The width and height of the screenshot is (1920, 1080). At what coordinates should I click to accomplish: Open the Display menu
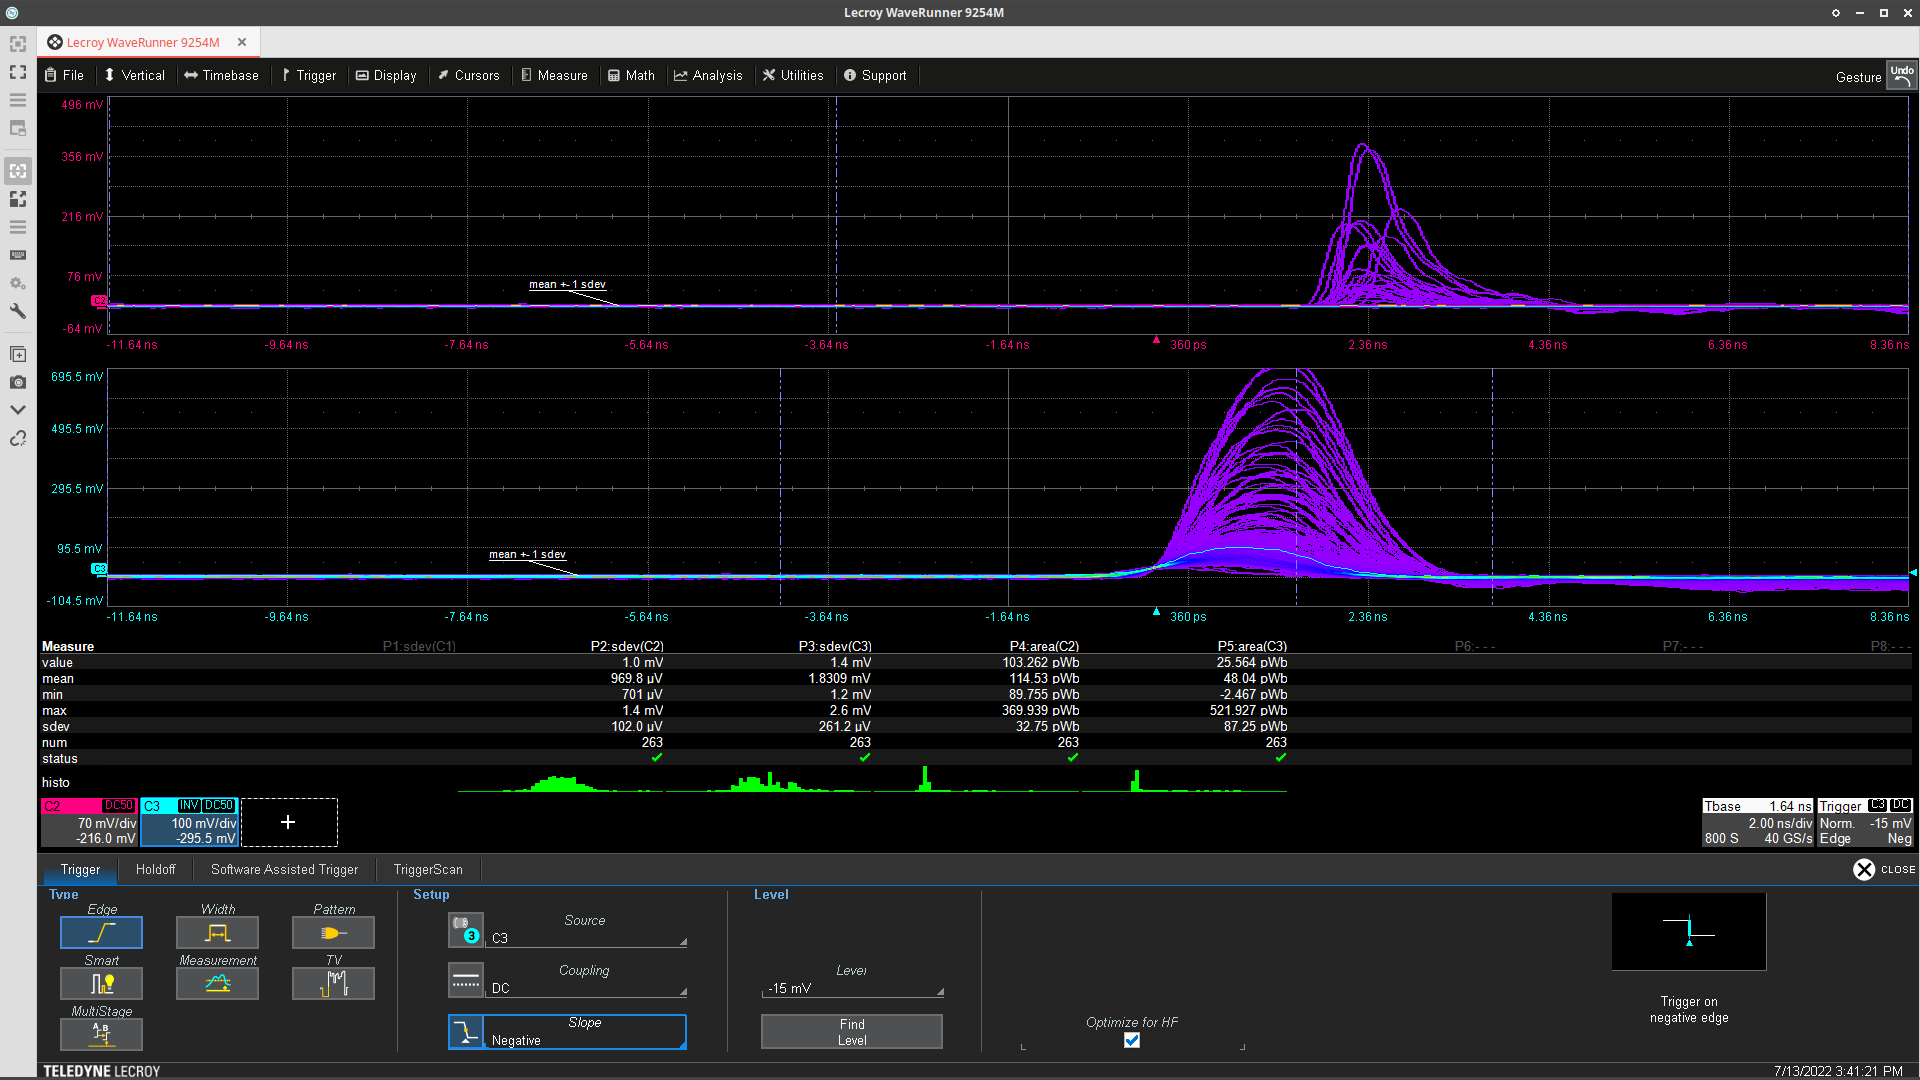[386, 75]
